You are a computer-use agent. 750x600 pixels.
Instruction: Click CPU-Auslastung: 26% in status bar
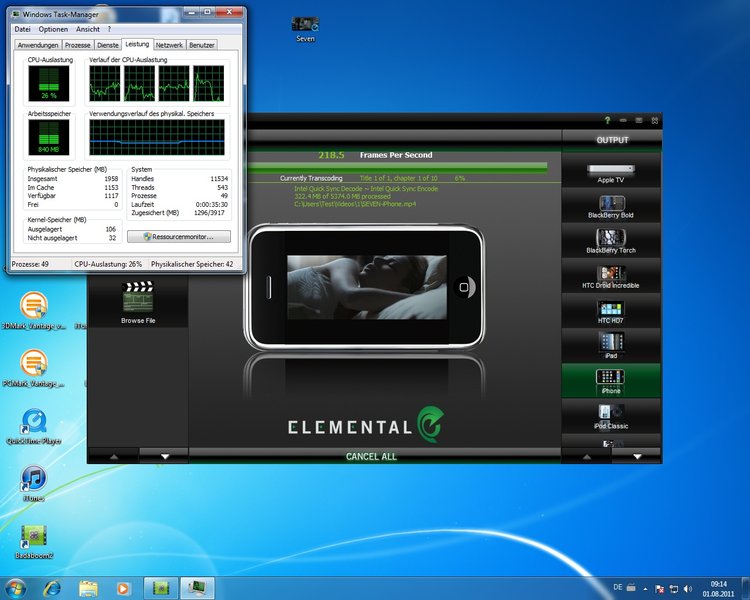pyautogui.click(x=108, y=264)
